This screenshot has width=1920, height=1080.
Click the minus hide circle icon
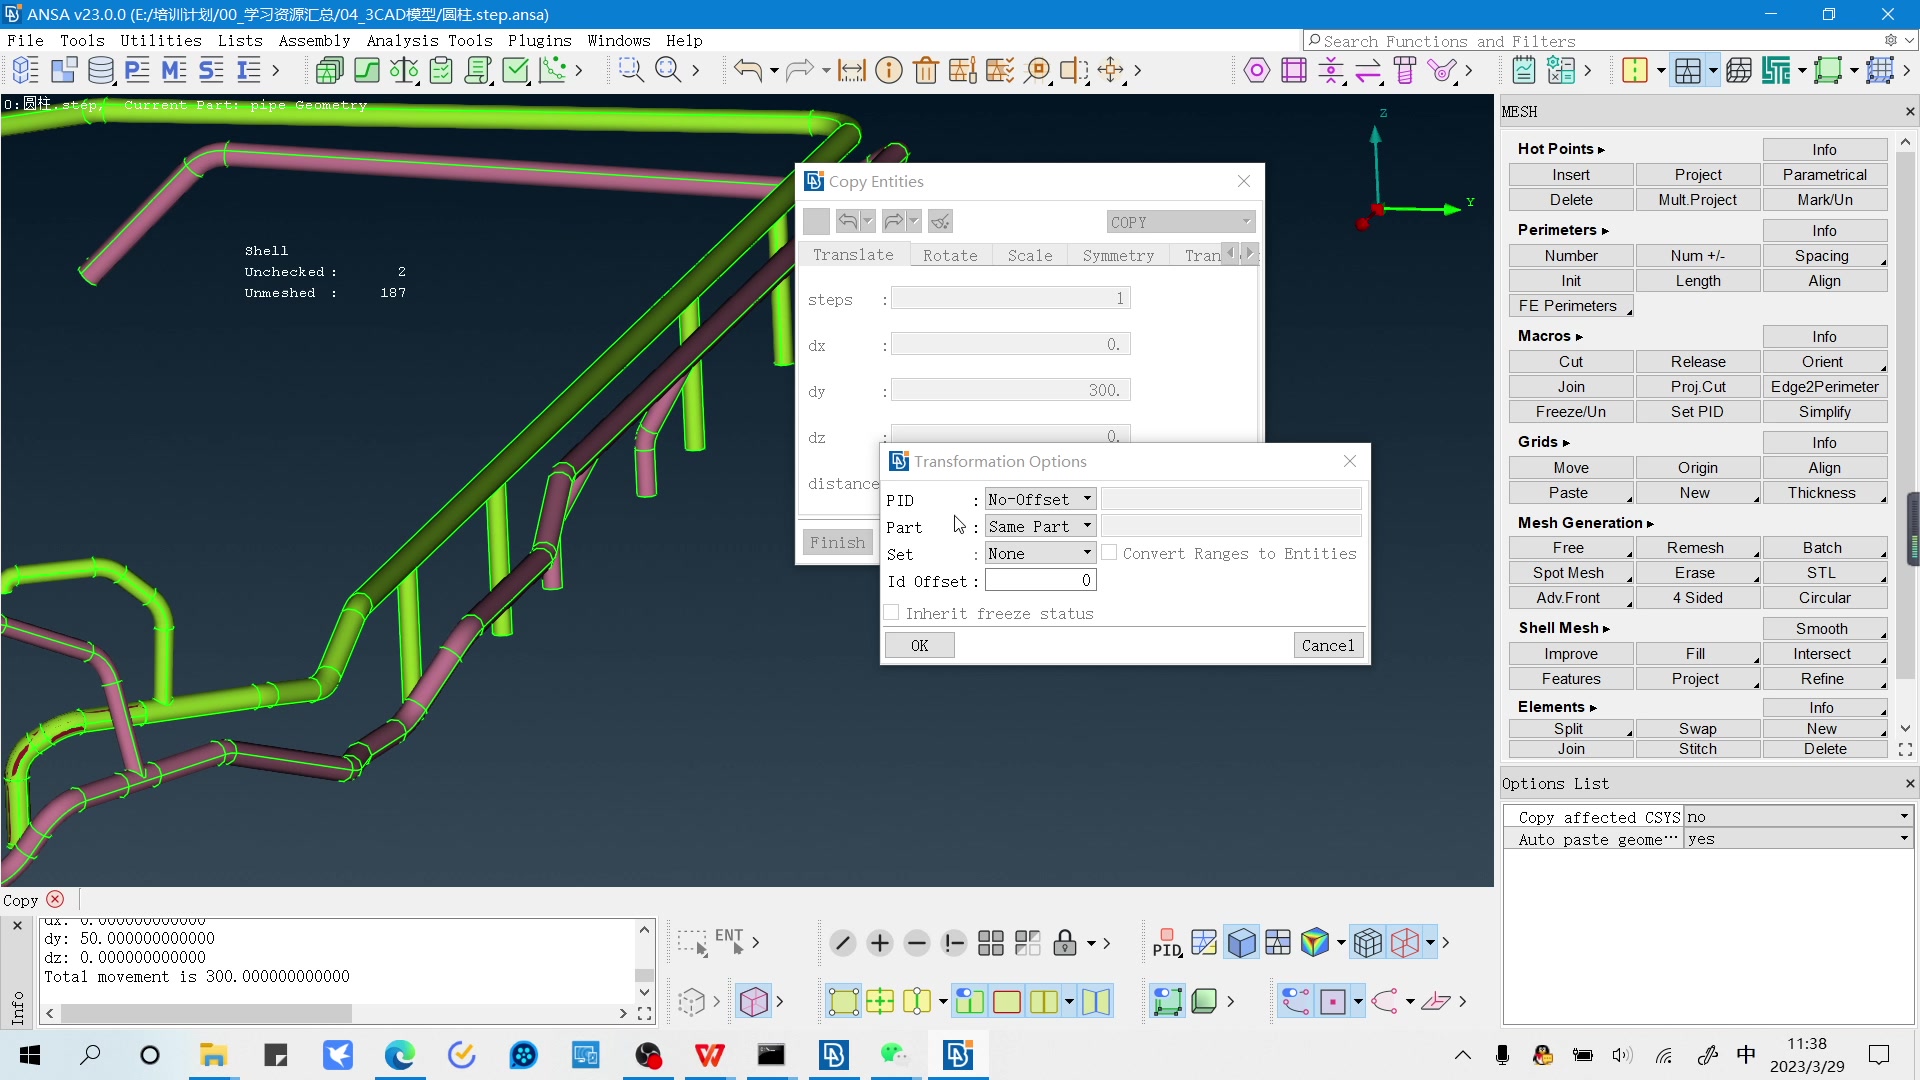(916, 943)
